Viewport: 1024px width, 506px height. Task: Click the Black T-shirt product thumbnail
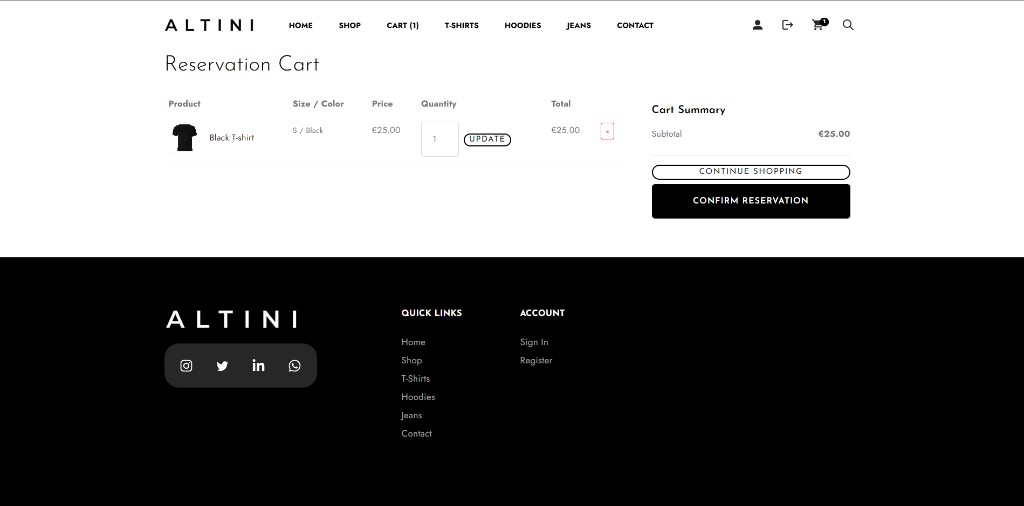click(184, 137)
